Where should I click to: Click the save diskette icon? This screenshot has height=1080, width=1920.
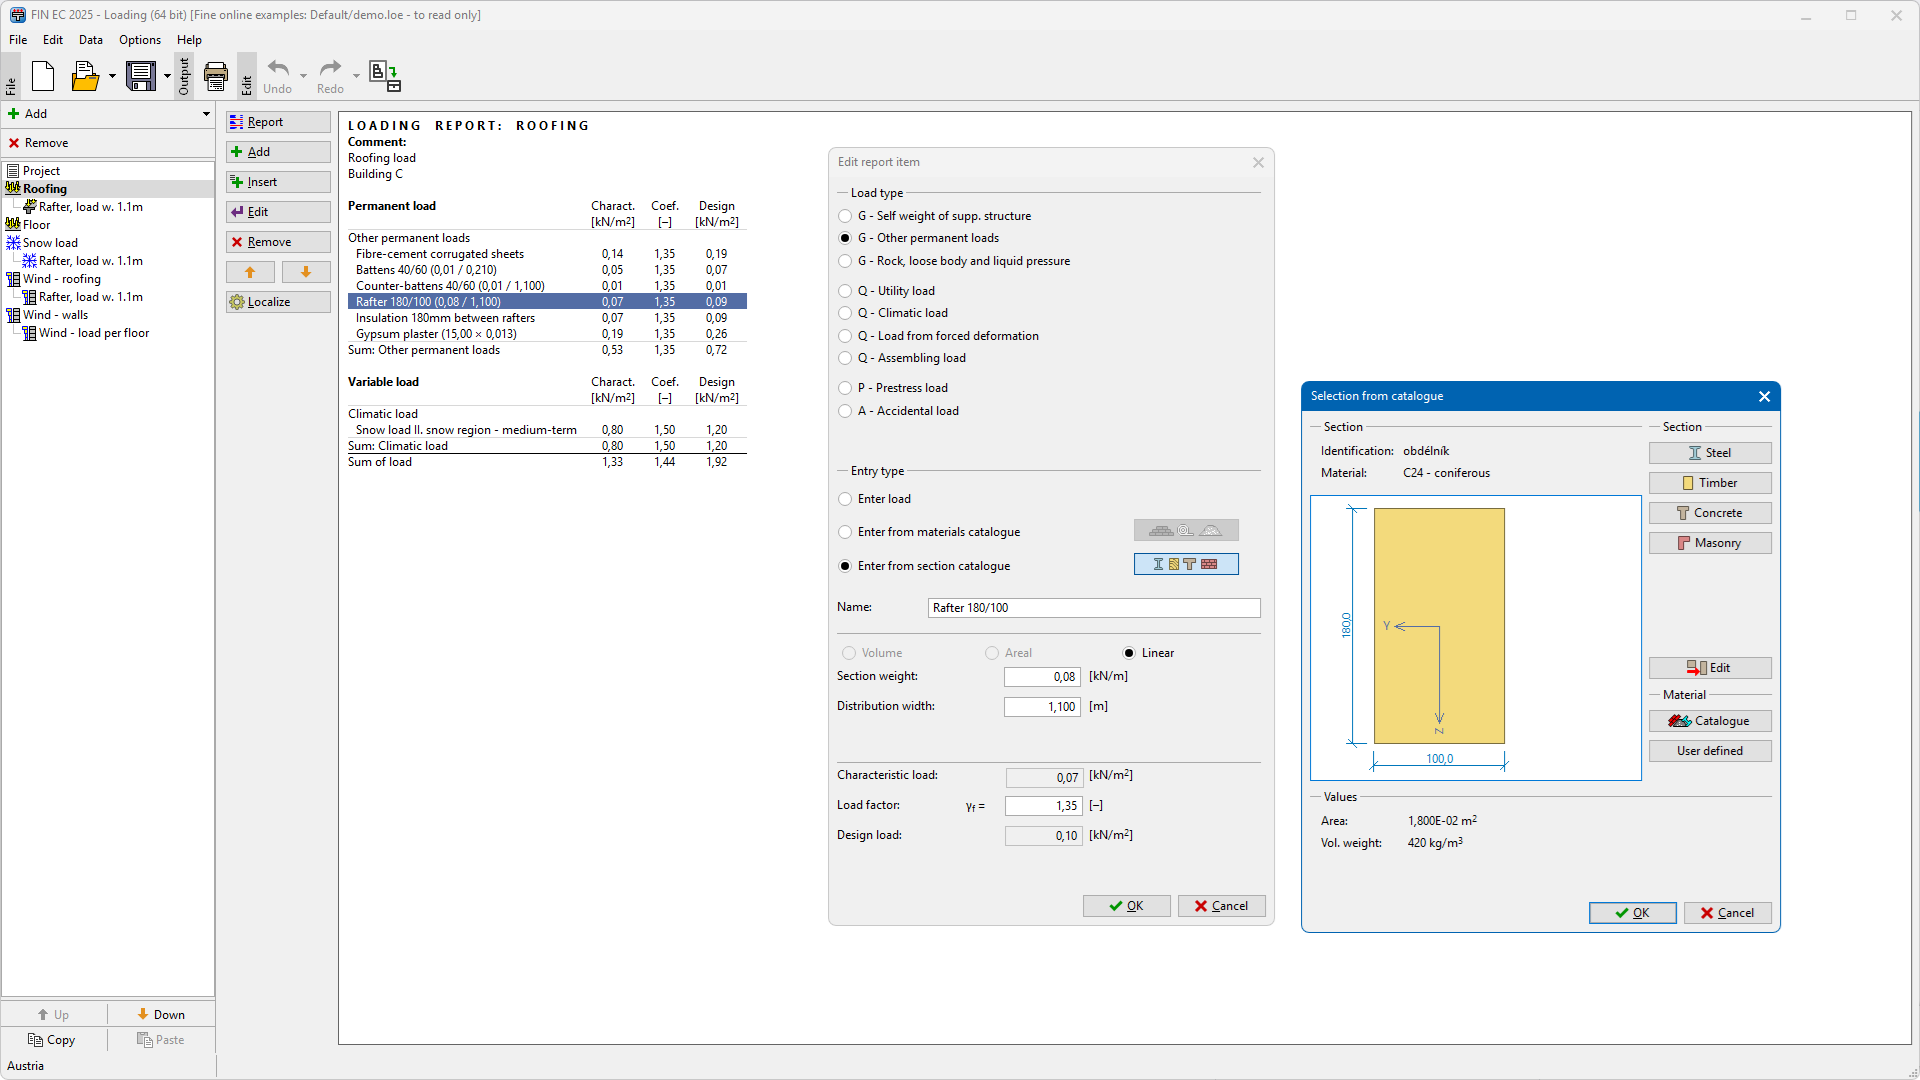[141, 76]
